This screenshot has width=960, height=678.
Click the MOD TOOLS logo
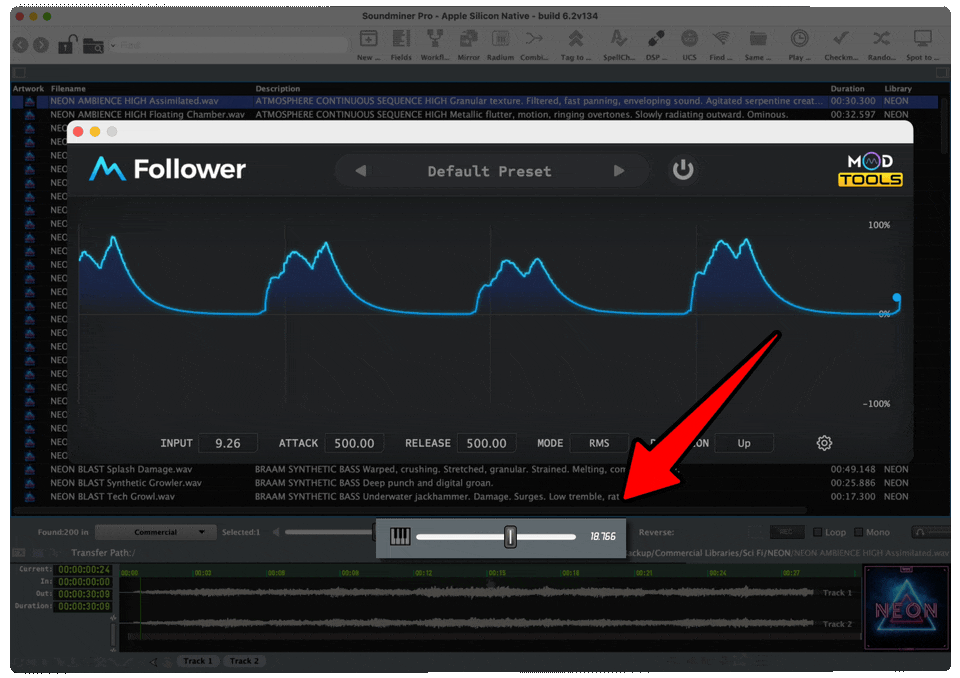pyautogui.click(x=870, y=170)
